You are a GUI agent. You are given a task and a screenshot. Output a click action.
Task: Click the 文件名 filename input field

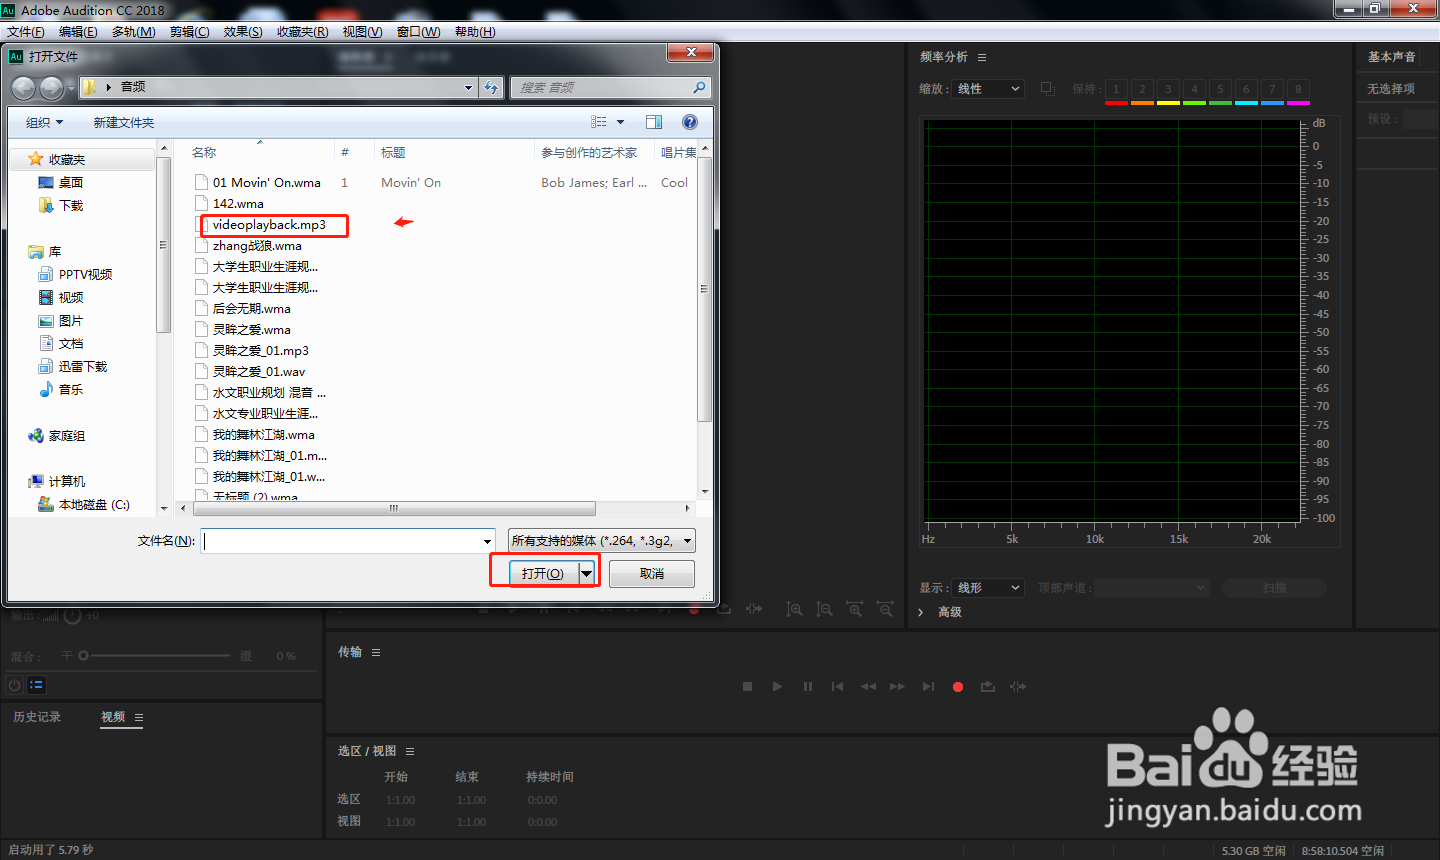pos(348,541)
